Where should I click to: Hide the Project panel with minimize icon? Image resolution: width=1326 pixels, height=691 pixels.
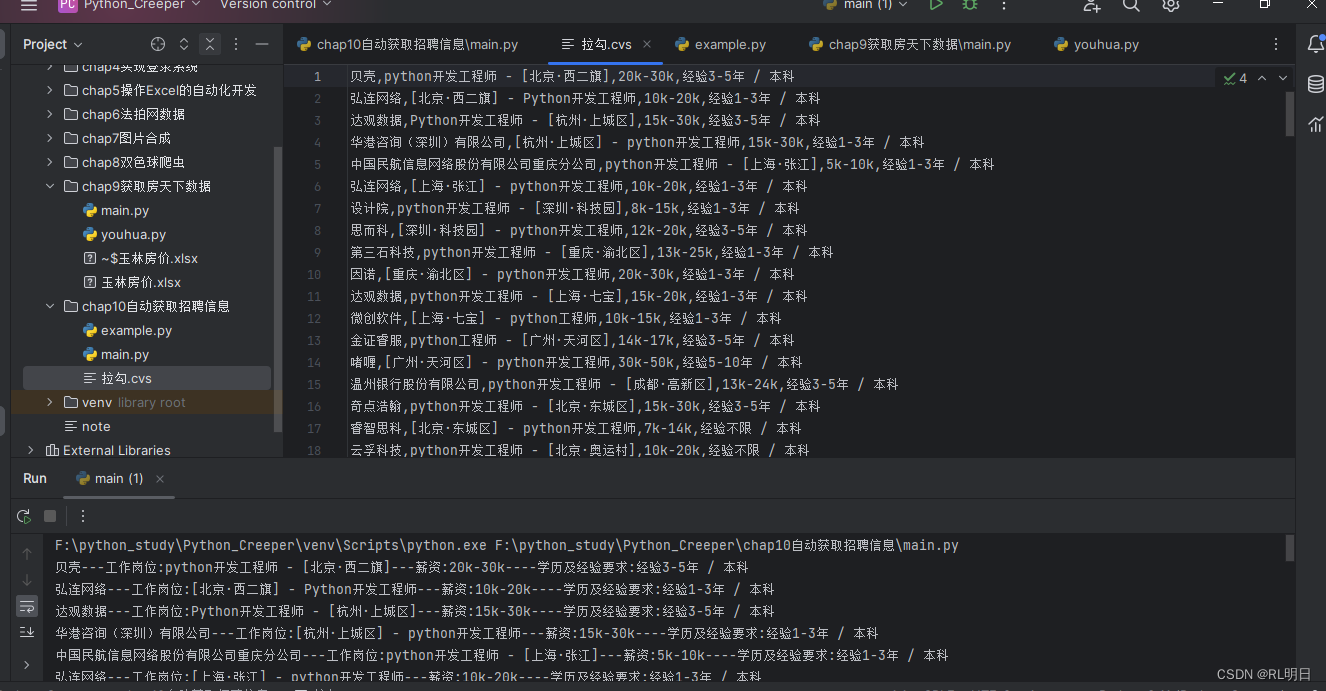pyautogui.click(x=262, y=44)
